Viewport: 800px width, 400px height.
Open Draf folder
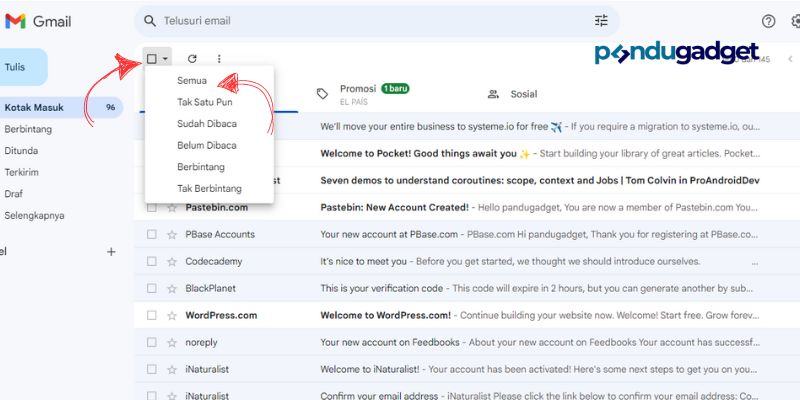[13, 194]
